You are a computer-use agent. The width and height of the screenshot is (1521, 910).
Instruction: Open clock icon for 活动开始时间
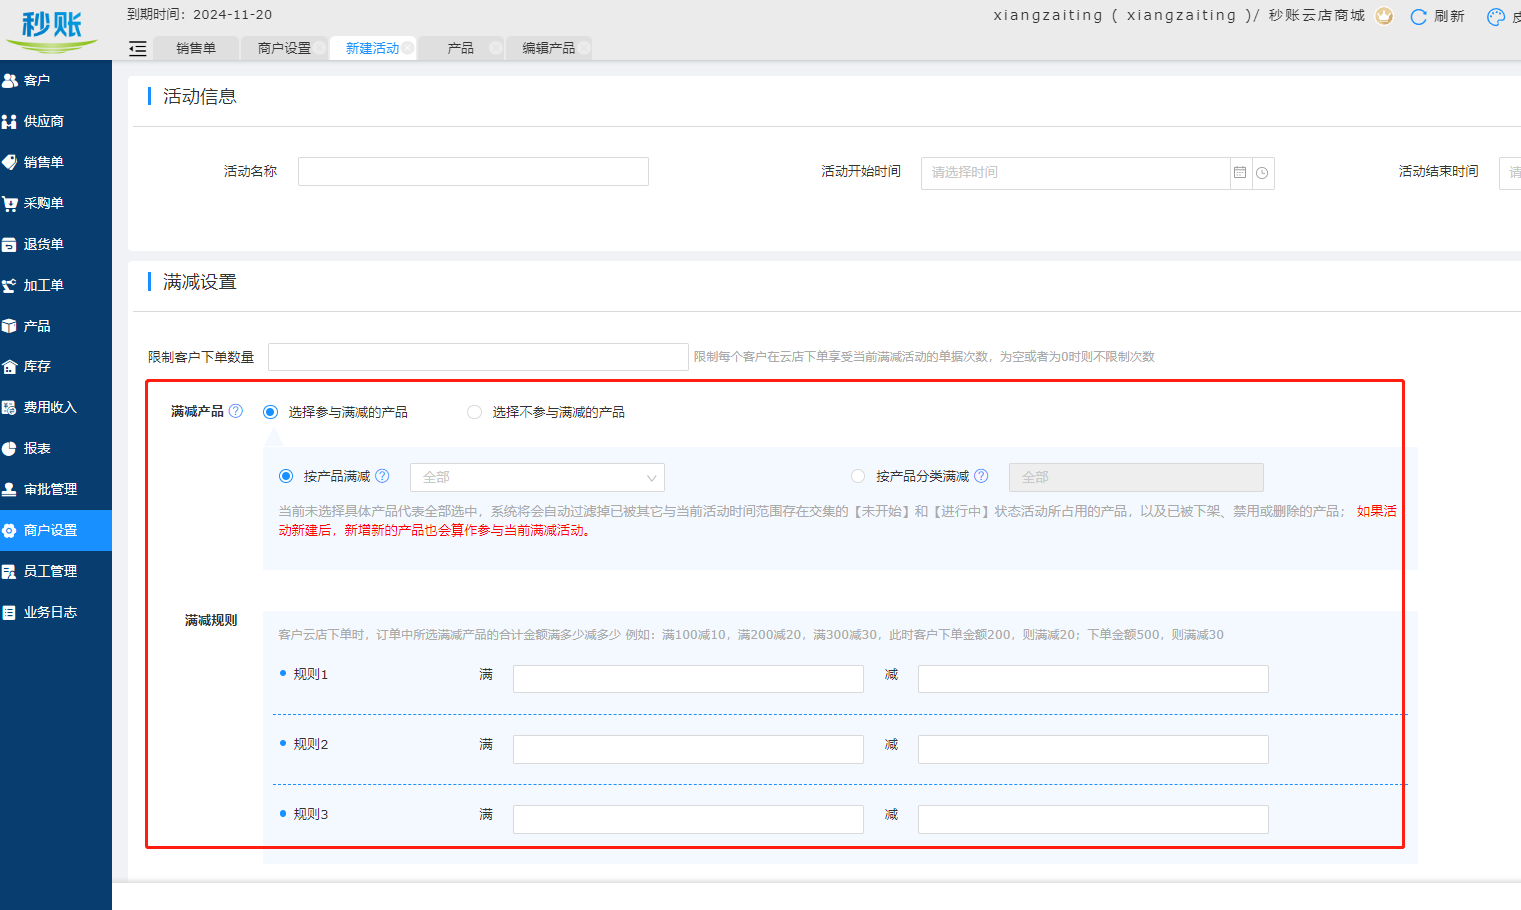pos(1263,173)
